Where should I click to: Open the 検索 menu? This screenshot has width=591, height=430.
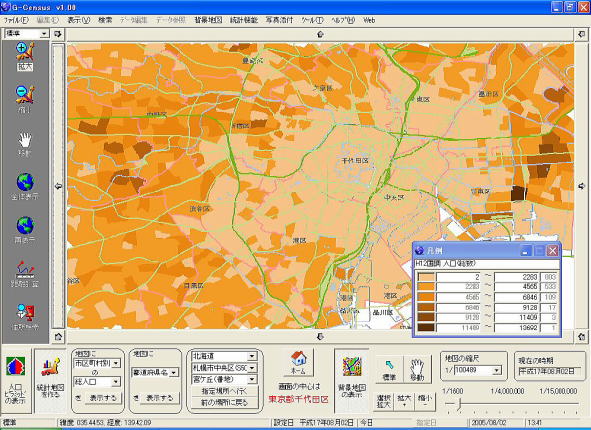coord(105,20)
